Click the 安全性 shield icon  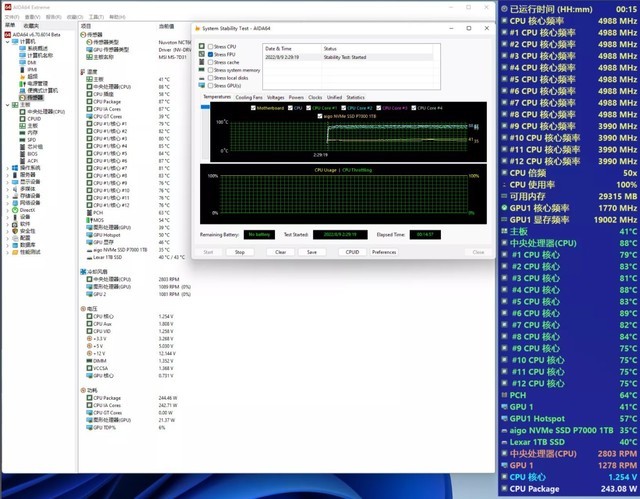tap(15, 231)
